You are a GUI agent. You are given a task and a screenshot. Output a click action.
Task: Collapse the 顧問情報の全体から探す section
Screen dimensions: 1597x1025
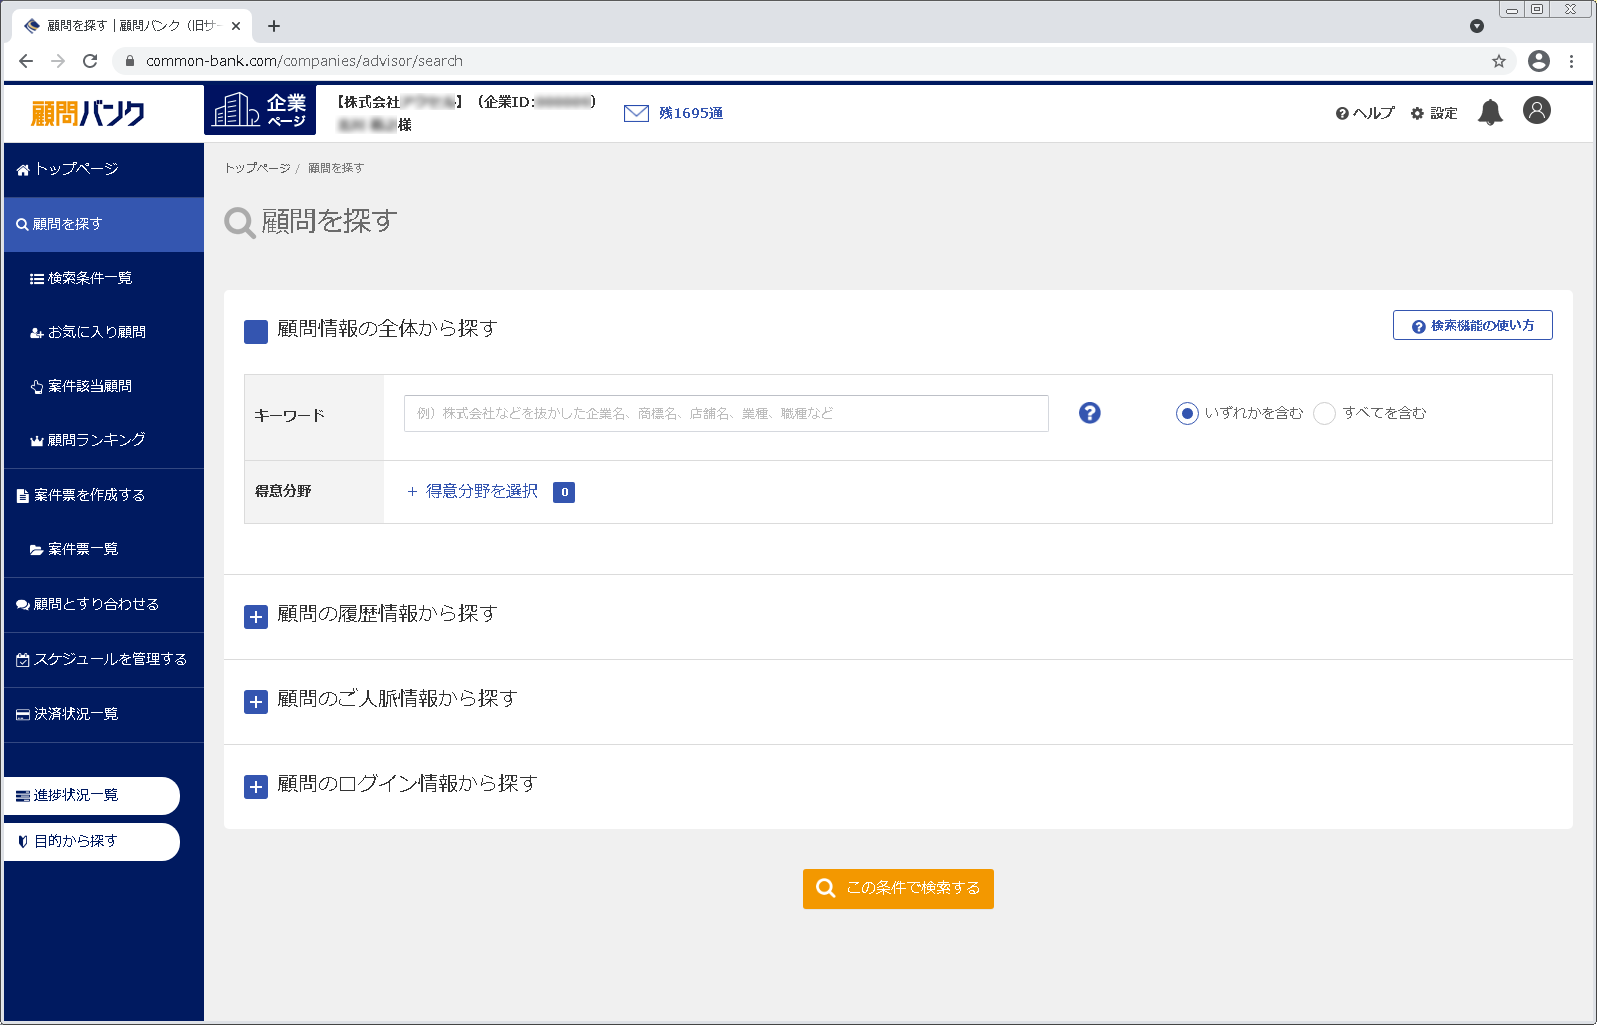pyautogui.click(x=256, y=332)
